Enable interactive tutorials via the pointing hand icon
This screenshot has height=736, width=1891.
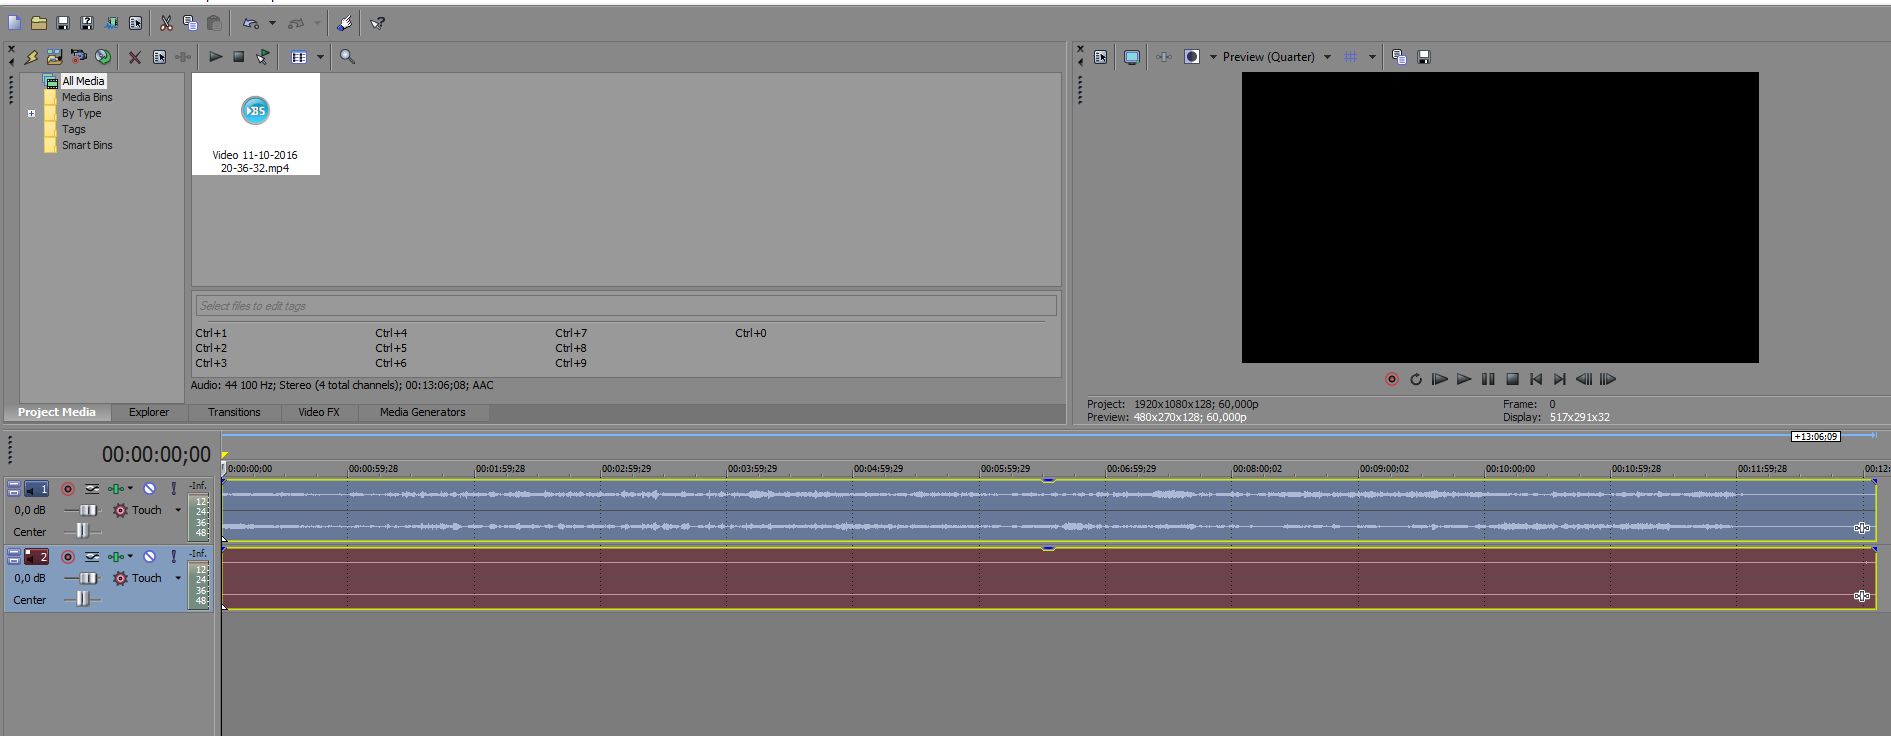click(x=344, y=23)
